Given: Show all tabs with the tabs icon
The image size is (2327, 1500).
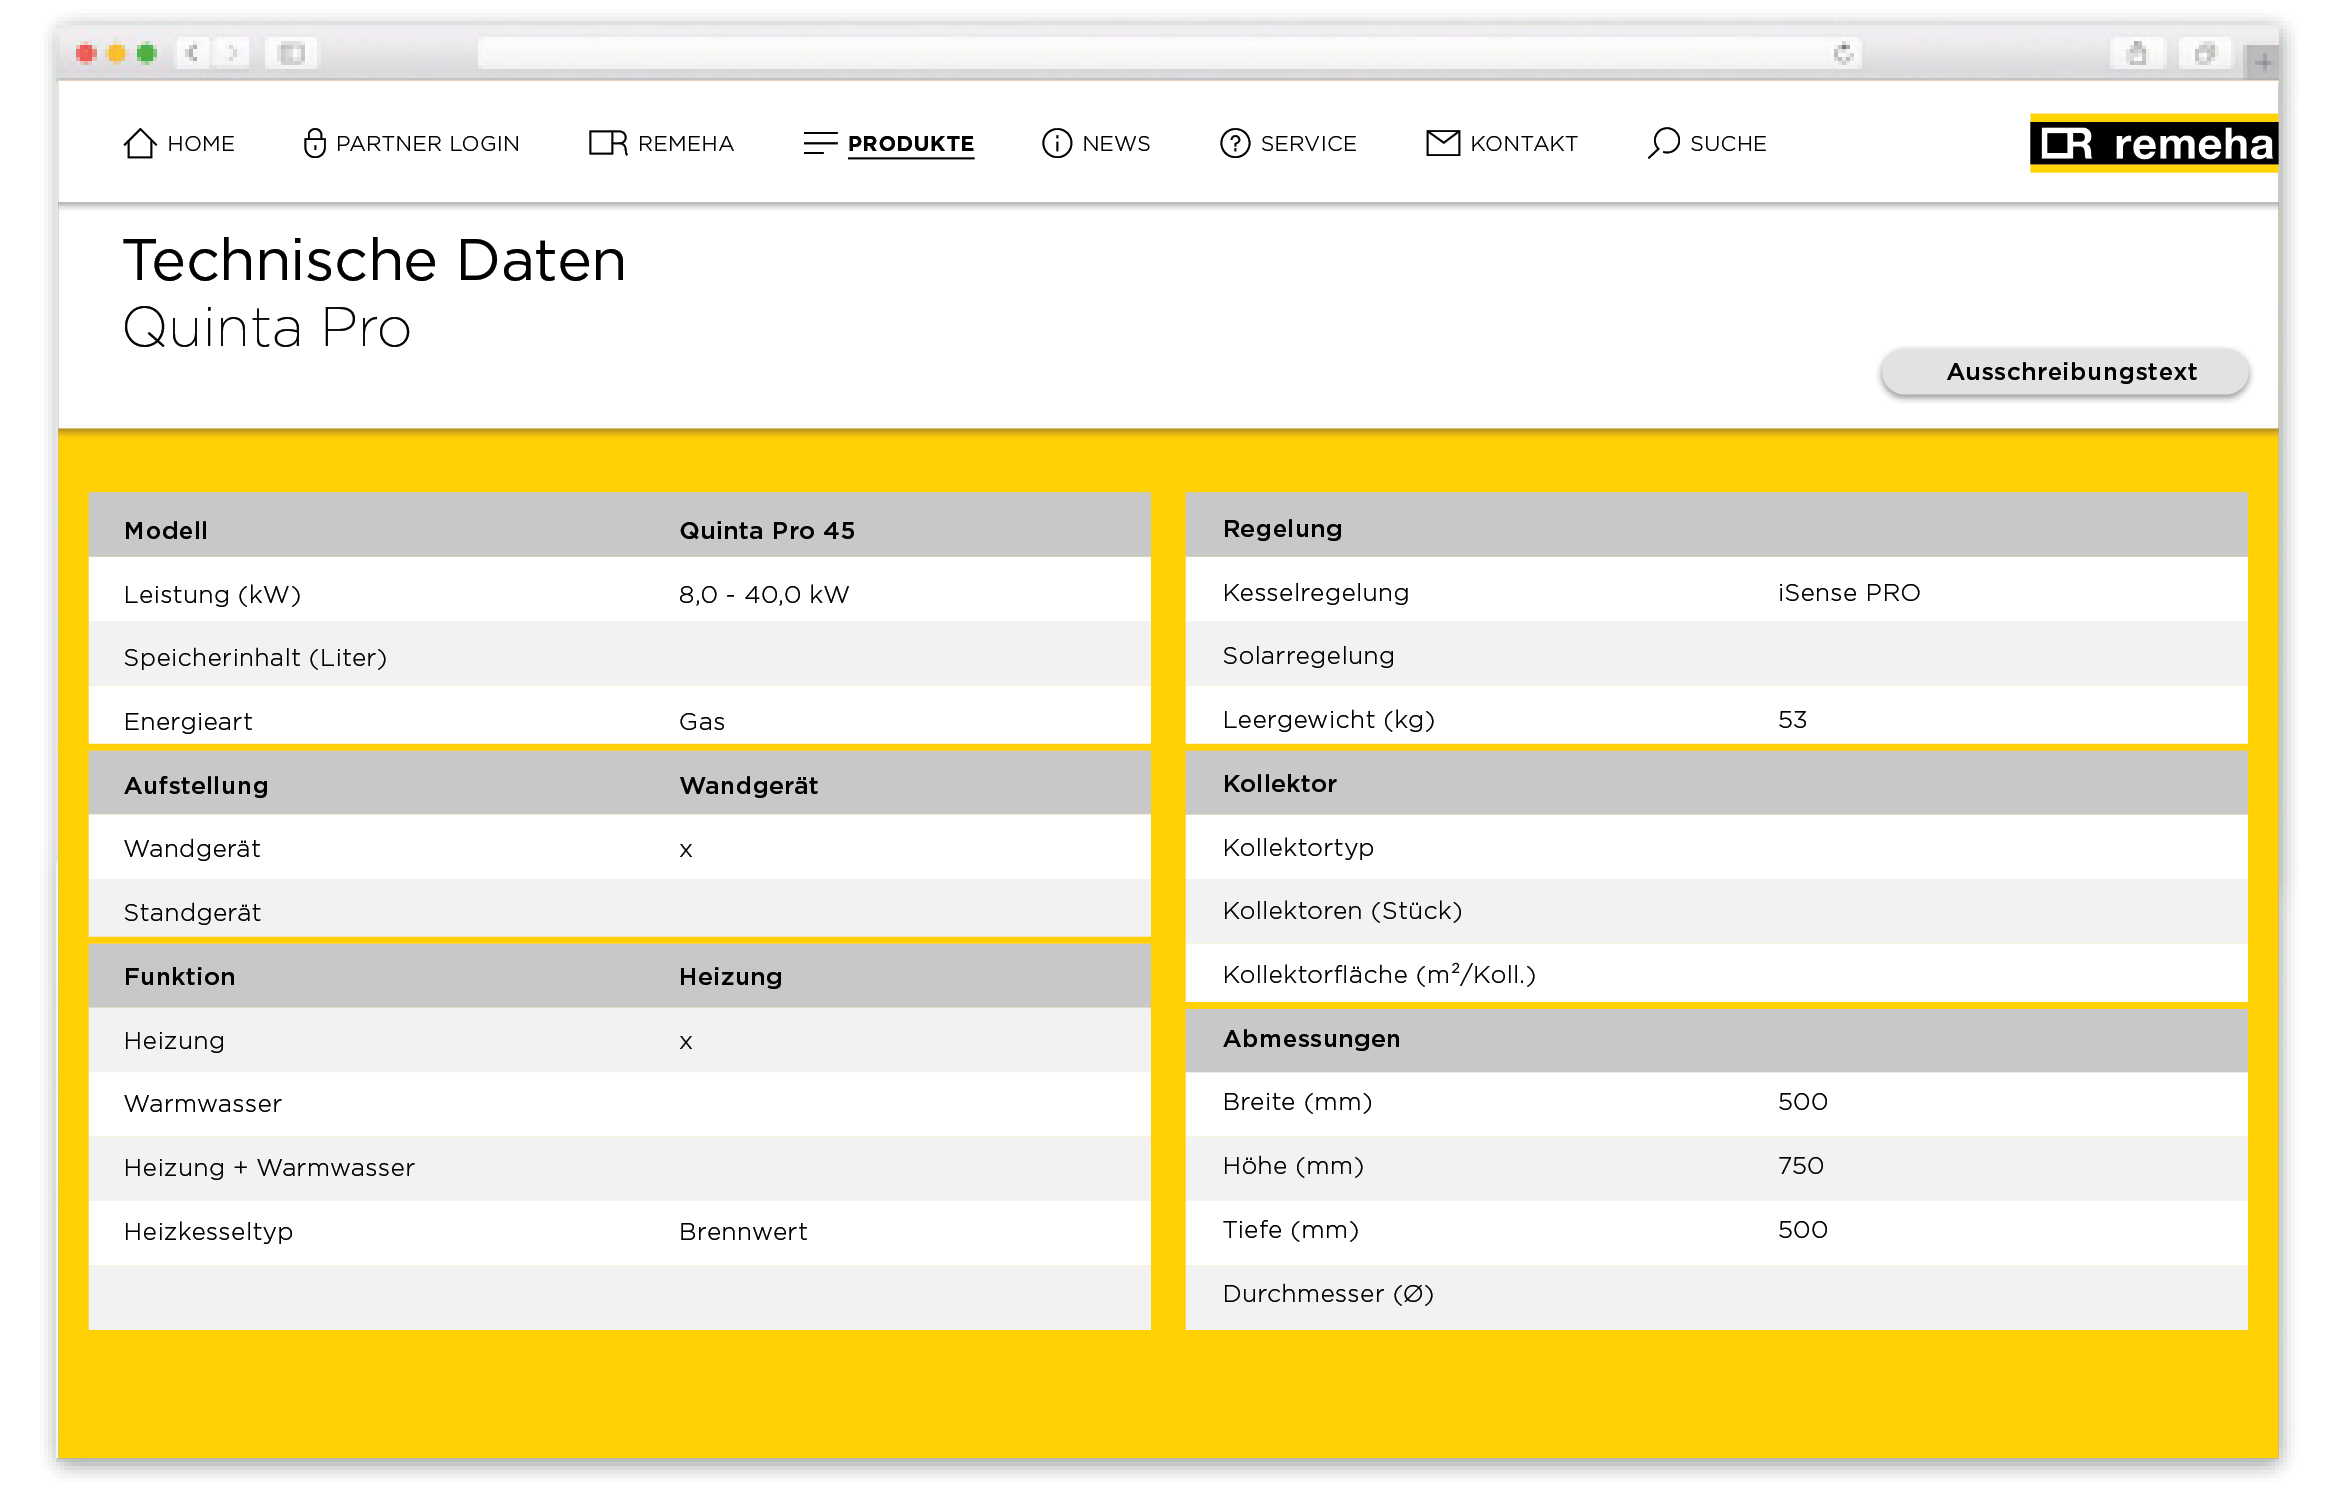Looking at the screenshot, I should [2205, 52].
